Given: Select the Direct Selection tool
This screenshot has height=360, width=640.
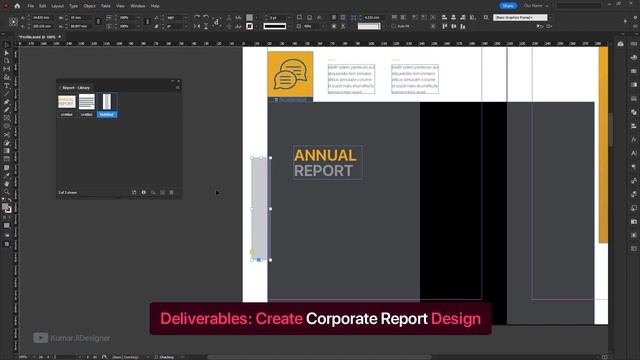Looking at the screenshot, I should (x=7, y=53).
